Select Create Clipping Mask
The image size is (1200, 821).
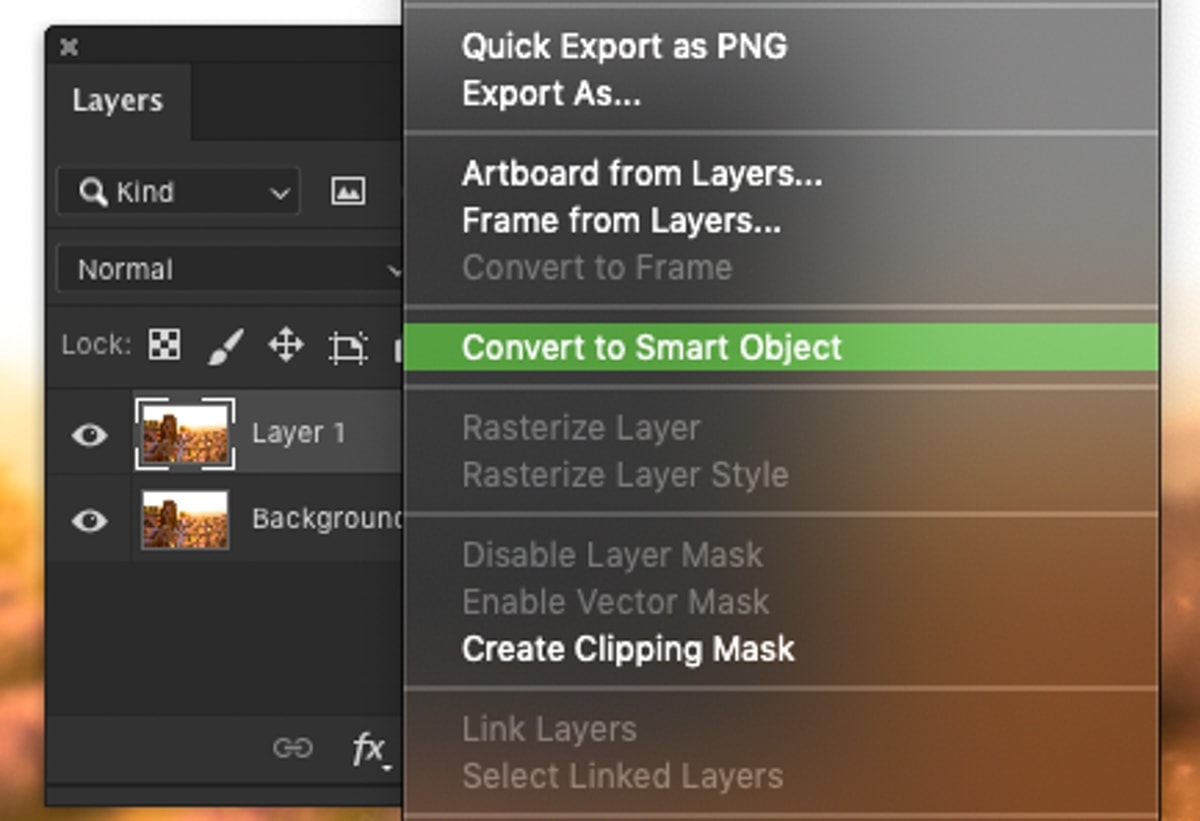(628, 649)
